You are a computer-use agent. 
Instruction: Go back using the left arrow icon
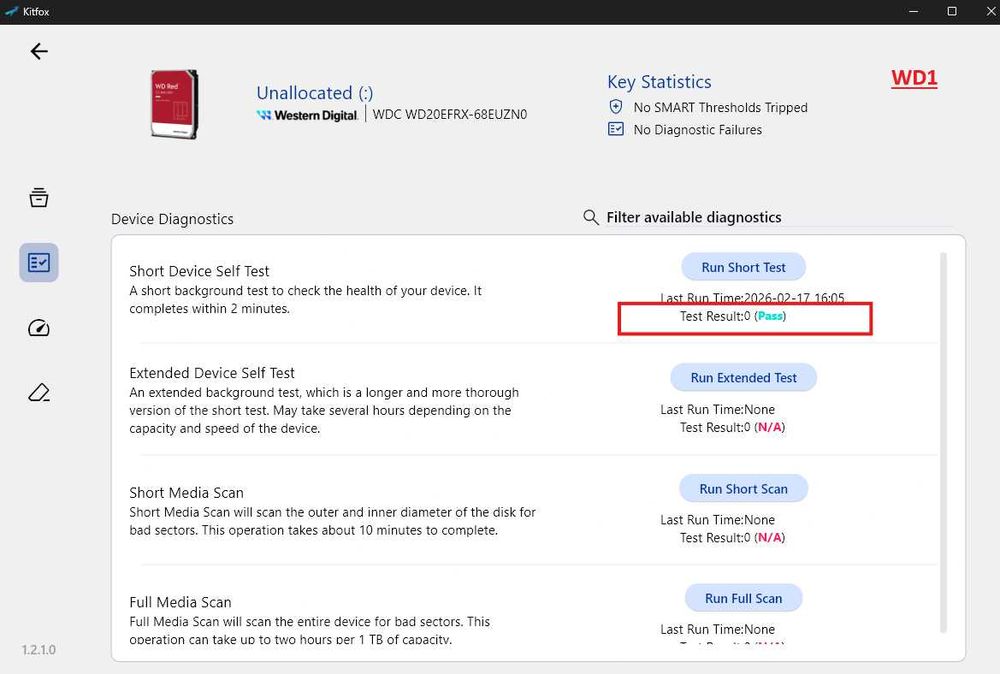(39, 51)
